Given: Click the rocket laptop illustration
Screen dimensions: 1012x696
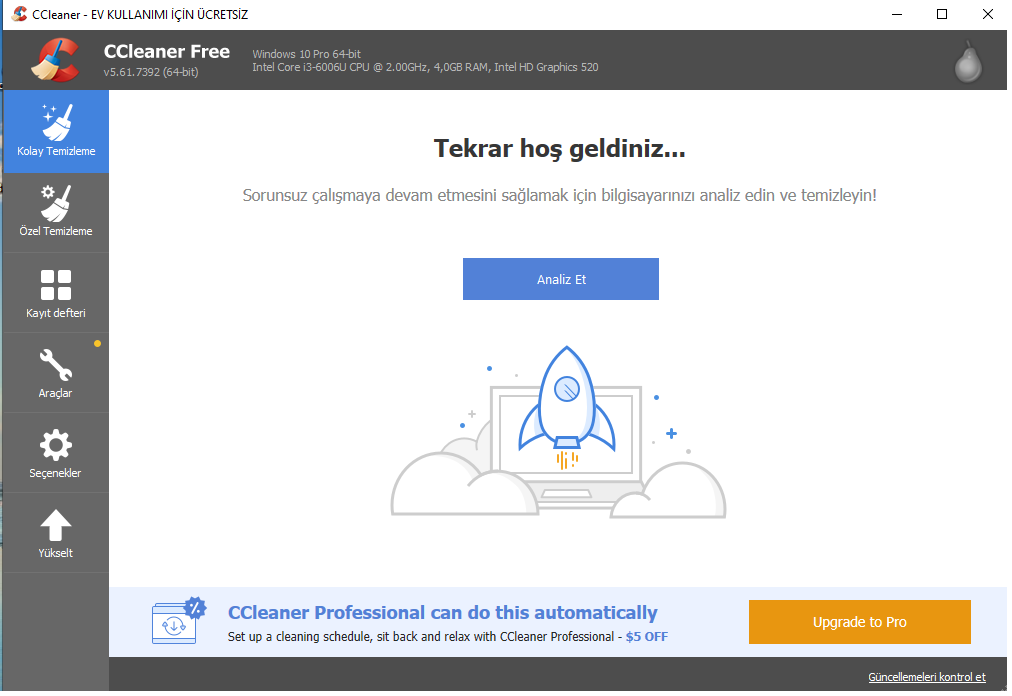Looking at the screenshot, I should (559, 431).
